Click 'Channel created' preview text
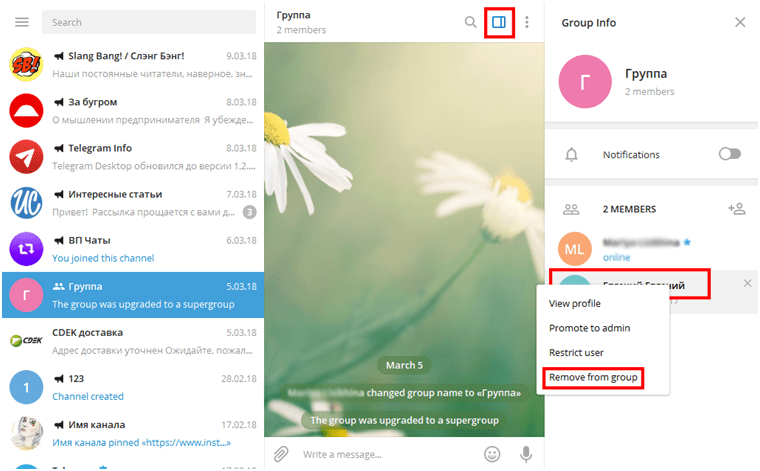 click(x=88, y=396)
